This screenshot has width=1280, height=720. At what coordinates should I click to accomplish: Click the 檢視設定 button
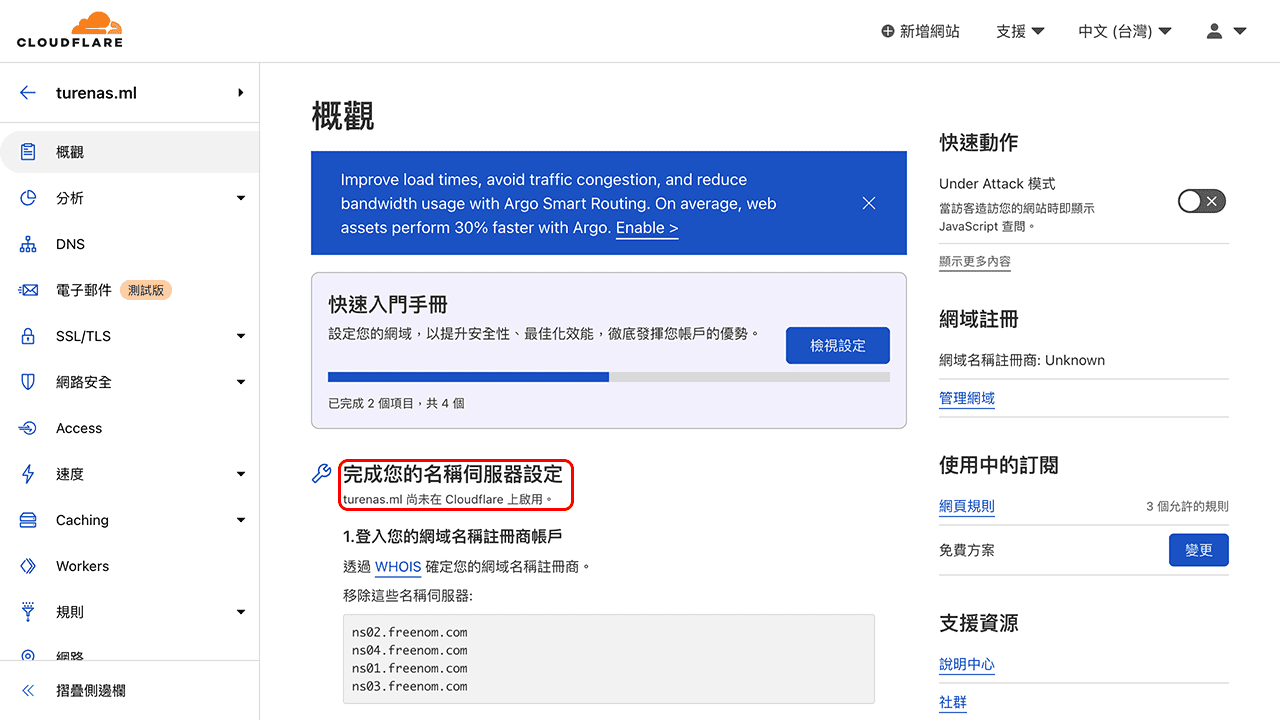[837, 345]
